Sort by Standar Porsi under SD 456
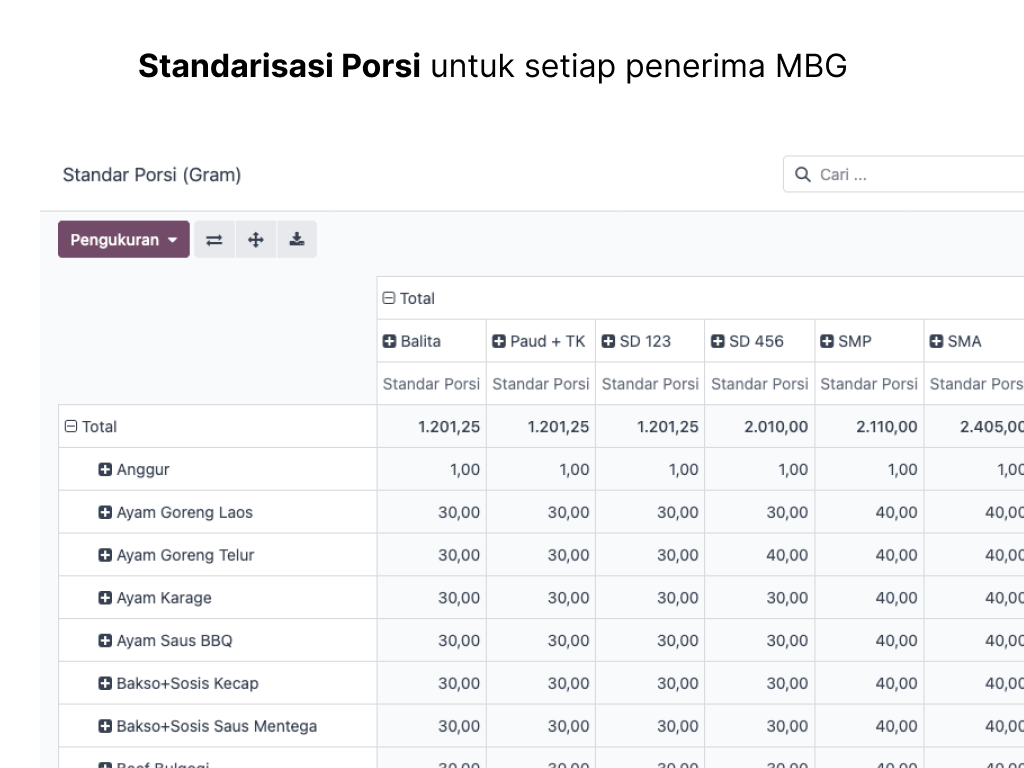This screenshot has width=1024, height=768. click(x=760, y=384)
